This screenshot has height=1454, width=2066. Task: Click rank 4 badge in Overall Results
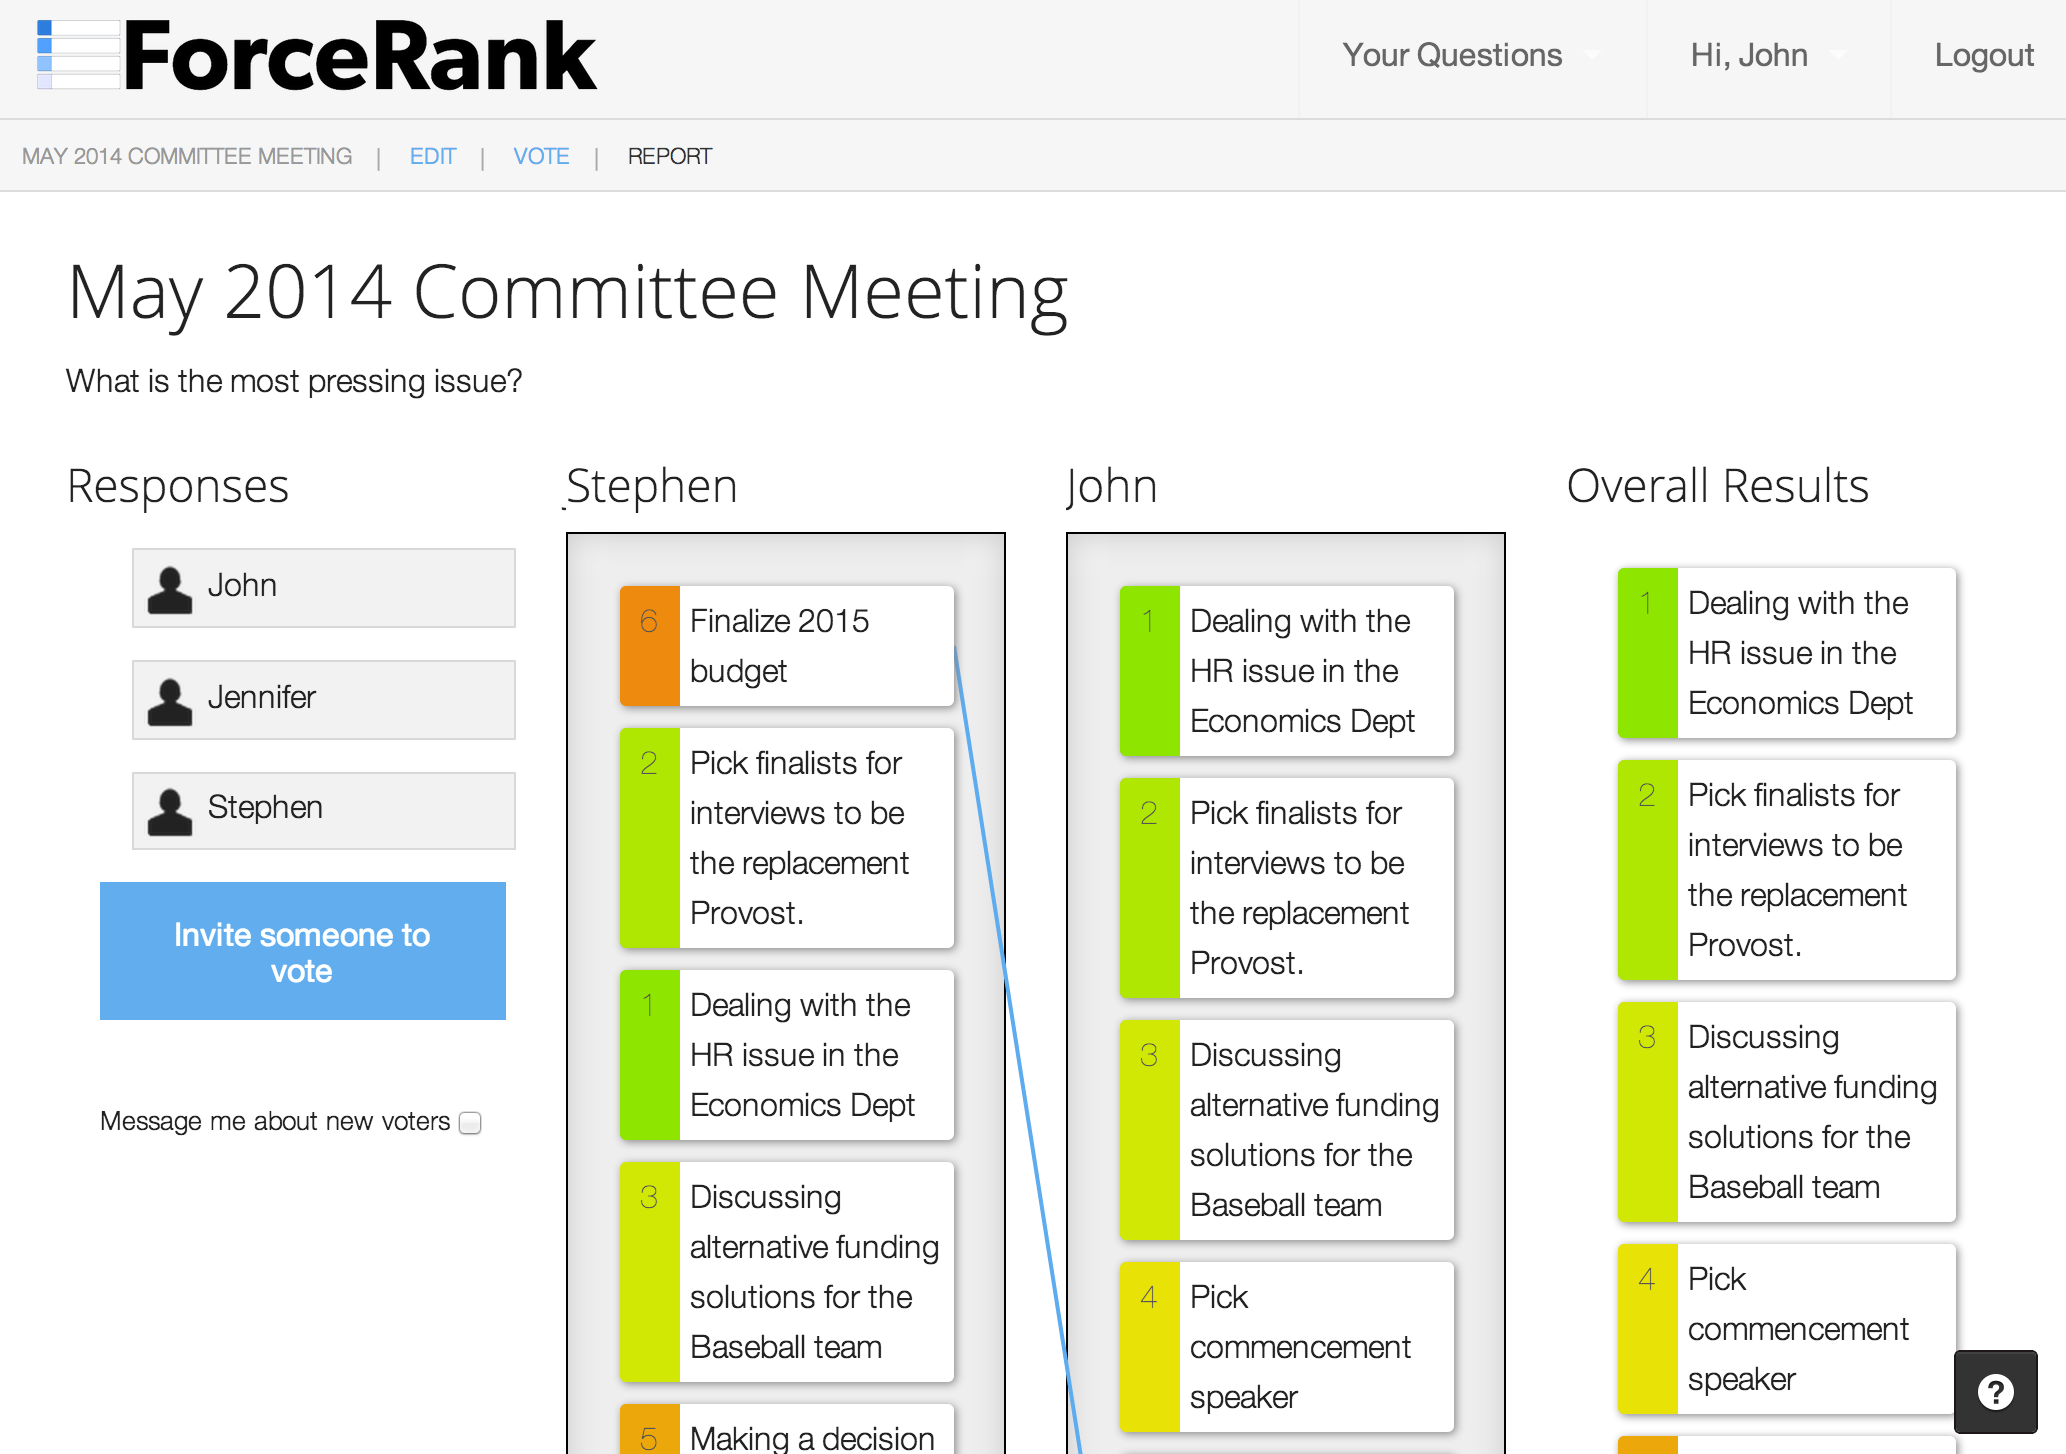click(1647, 1328)
